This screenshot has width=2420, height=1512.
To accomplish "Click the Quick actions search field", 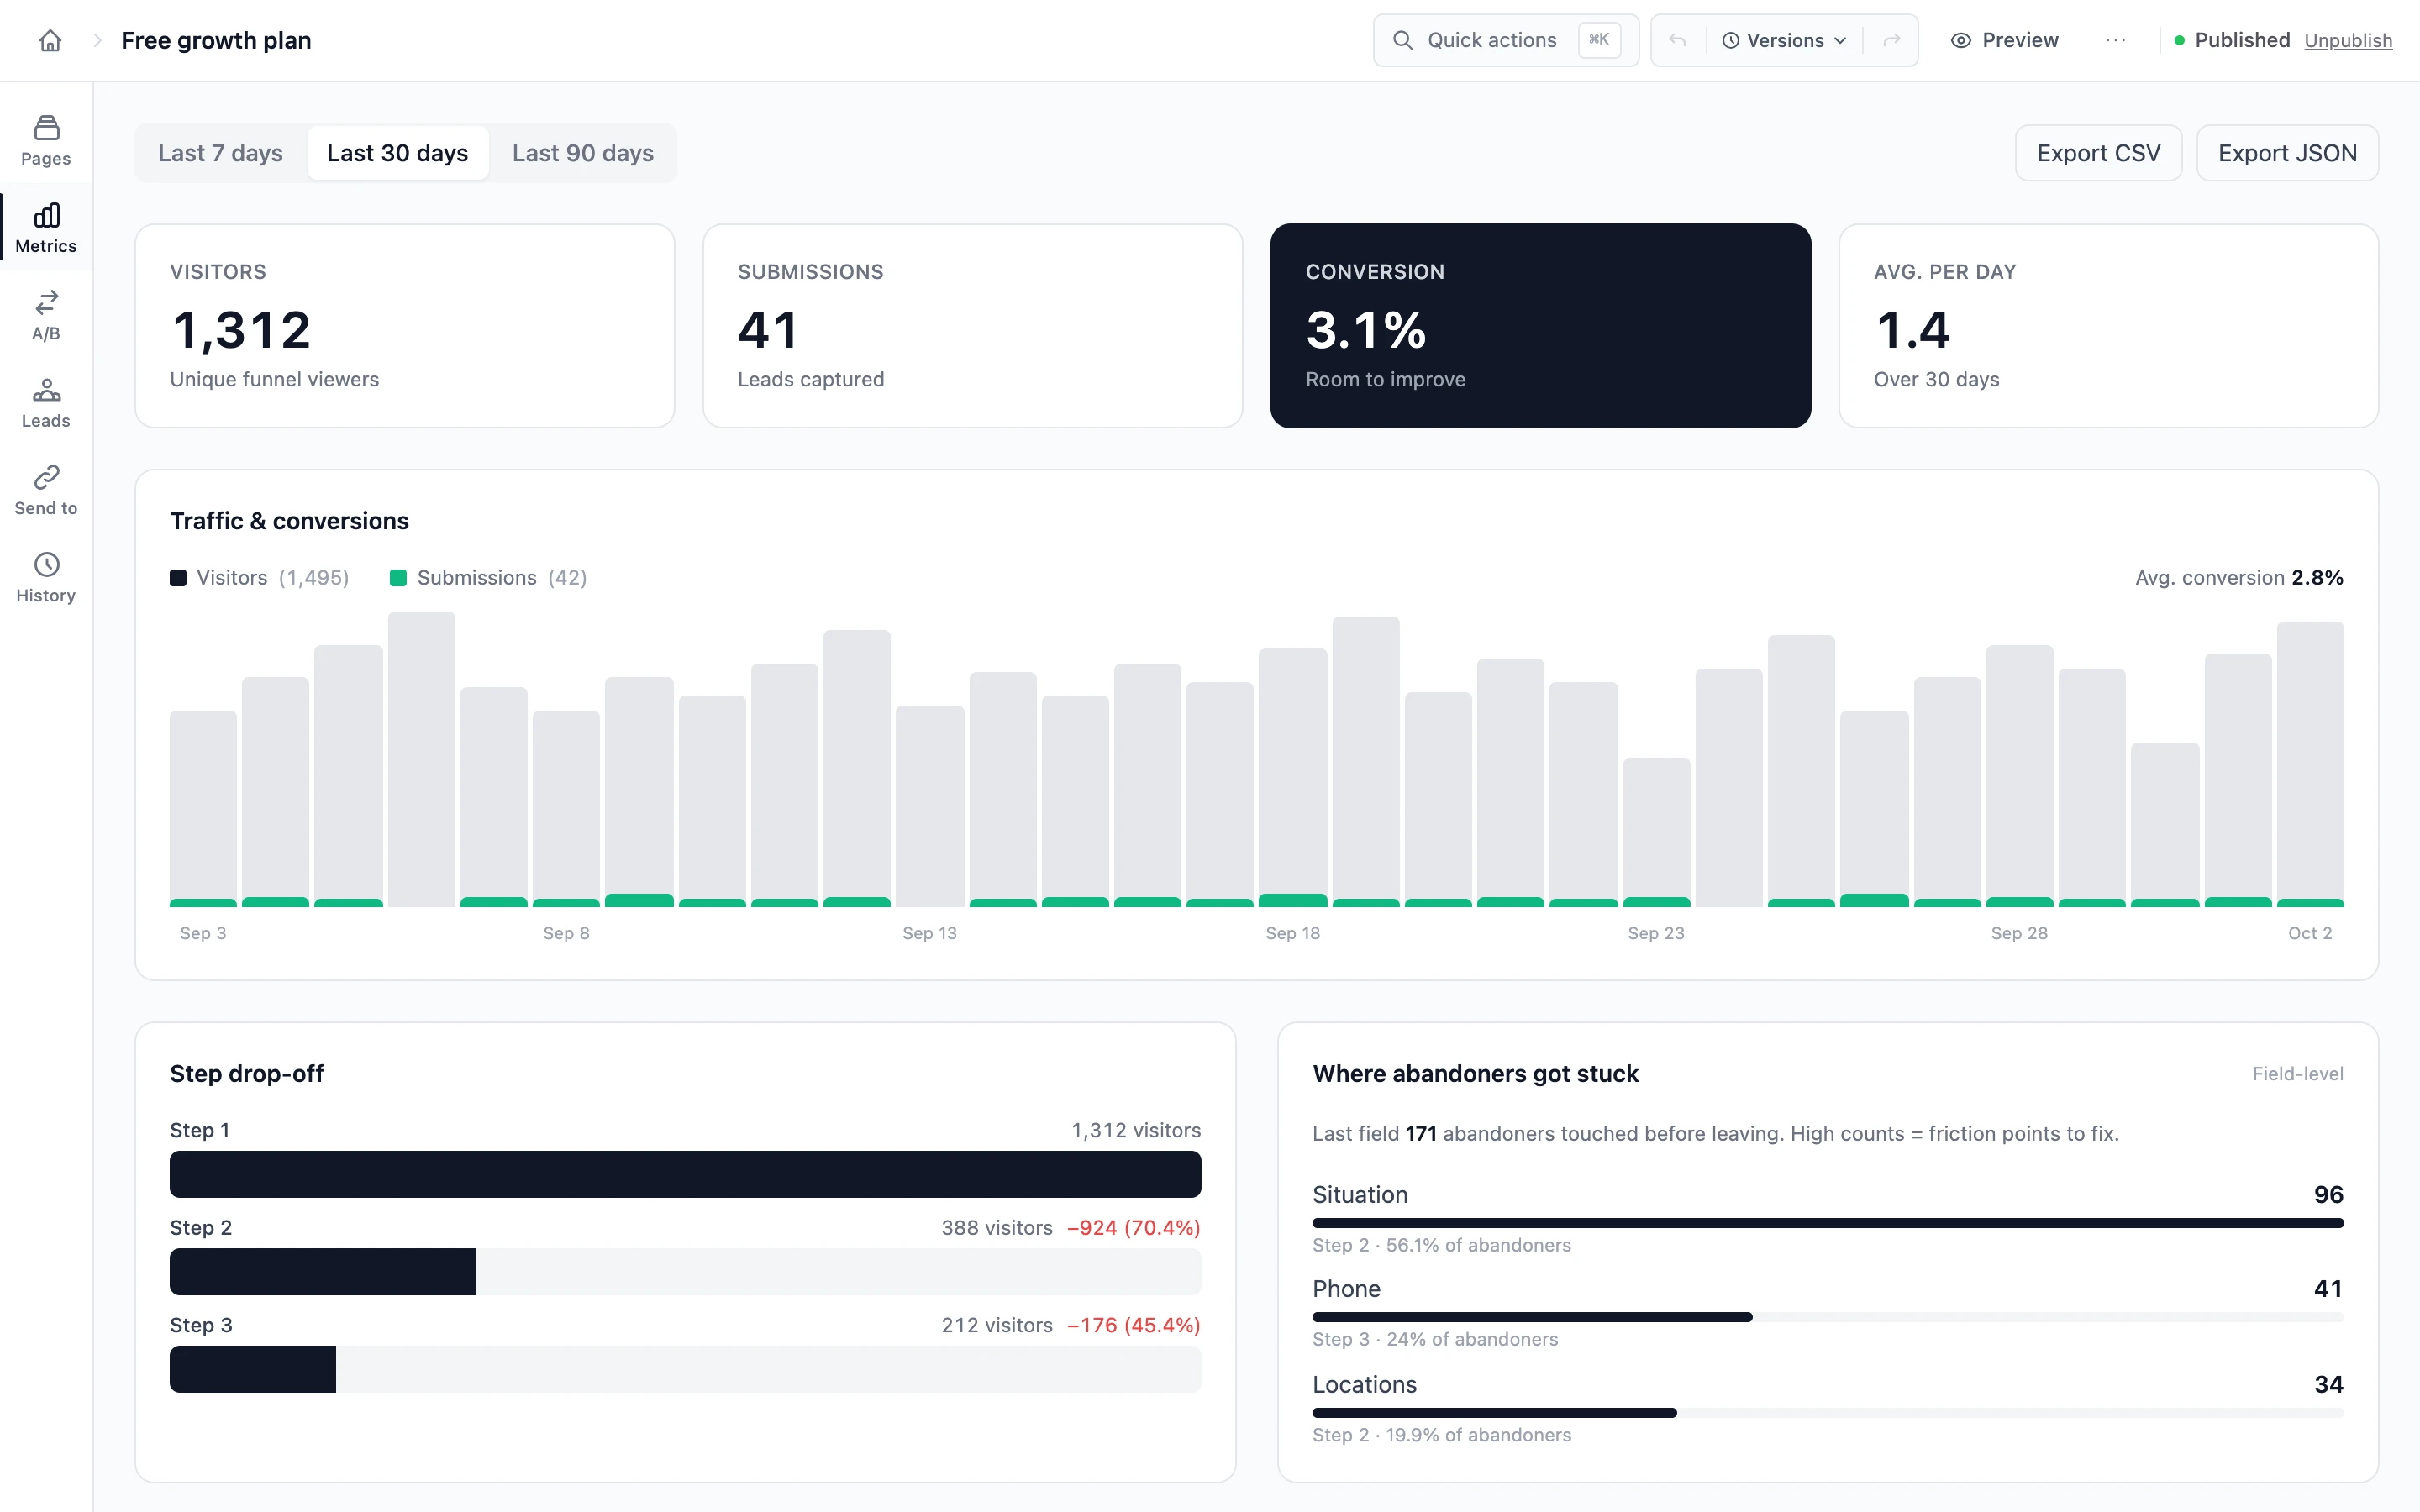I will (x=1506, y=40).
